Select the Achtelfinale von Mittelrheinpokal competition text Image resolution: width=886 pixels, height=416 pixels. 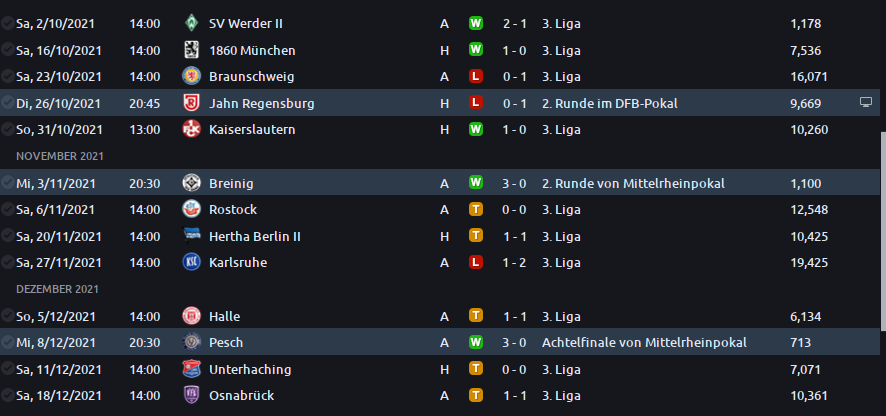644,343
